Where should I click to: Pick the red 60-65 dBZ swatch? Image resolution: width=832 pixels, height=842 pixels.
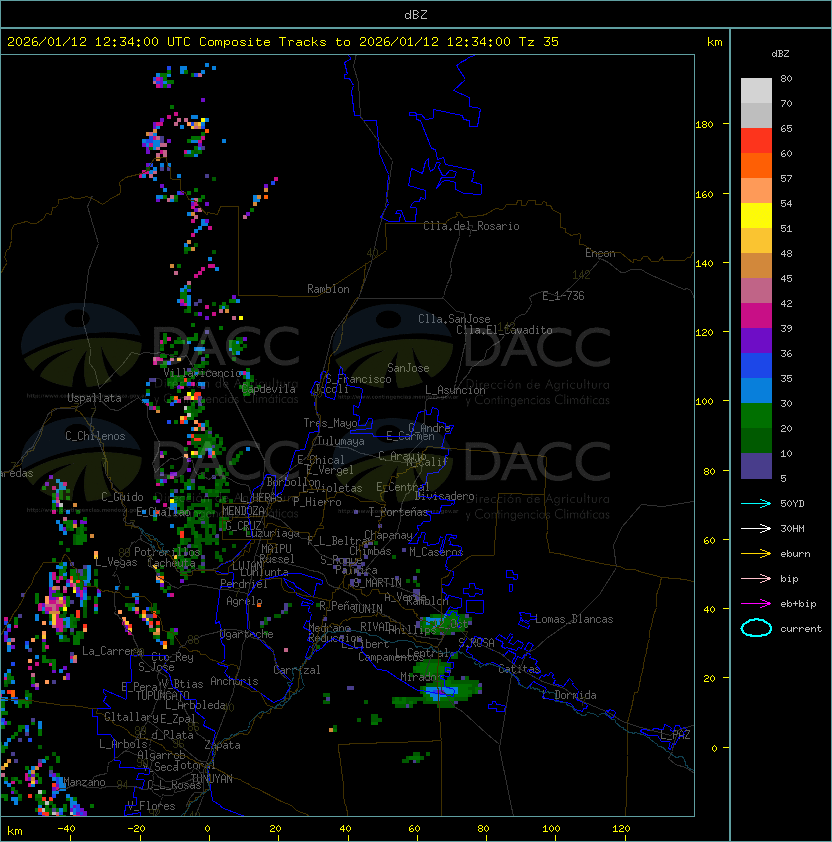[x=756, y=140]
